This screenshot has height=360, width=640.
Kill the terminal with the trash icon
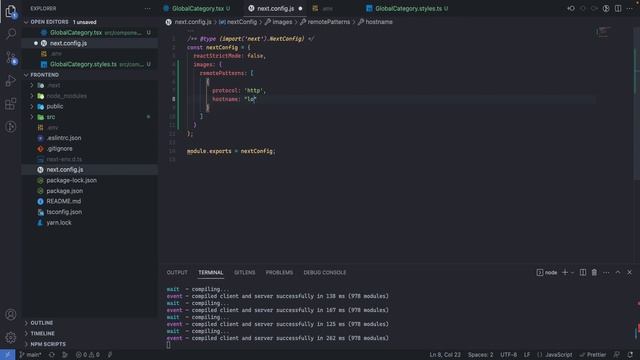(x=594, y=272)
